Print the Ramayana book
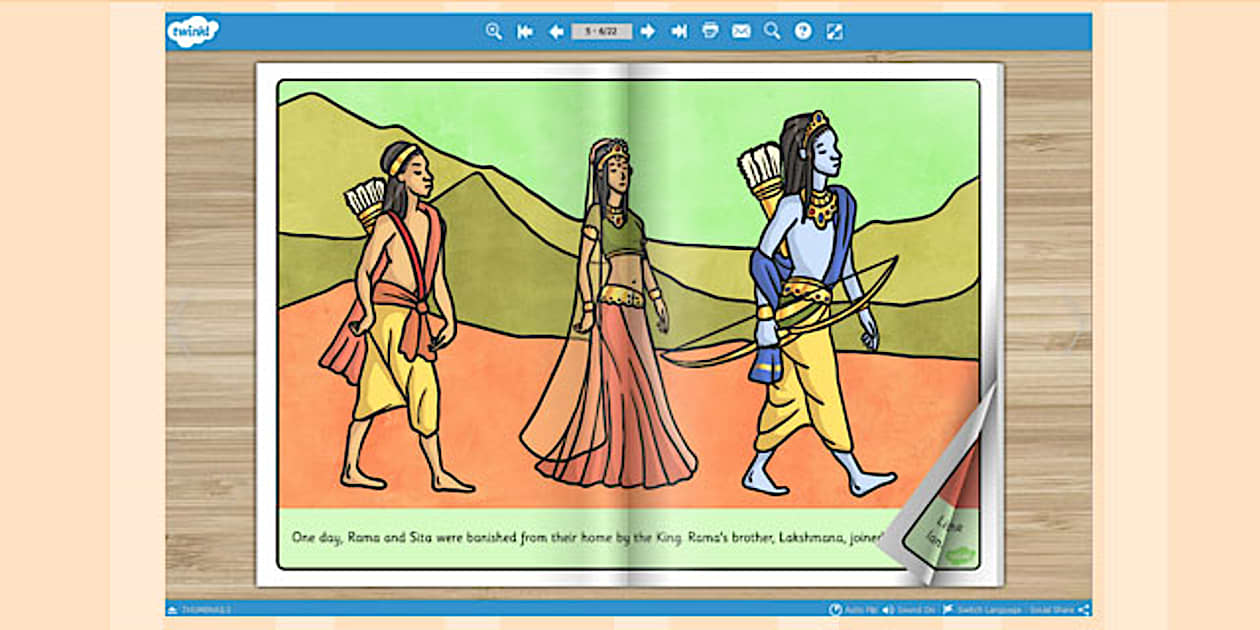Viewport: 1260px width, 630px height. [x=710, y=31]
